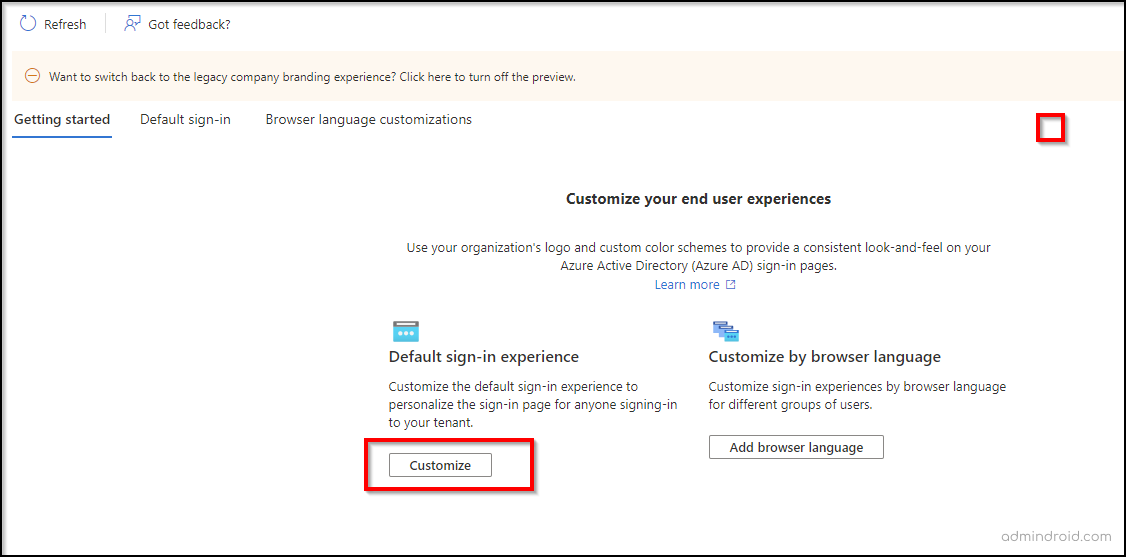Click the Got feedback person icon
Image resolution: width=1126 pixels, height=557 pixels.
point(131,24)
